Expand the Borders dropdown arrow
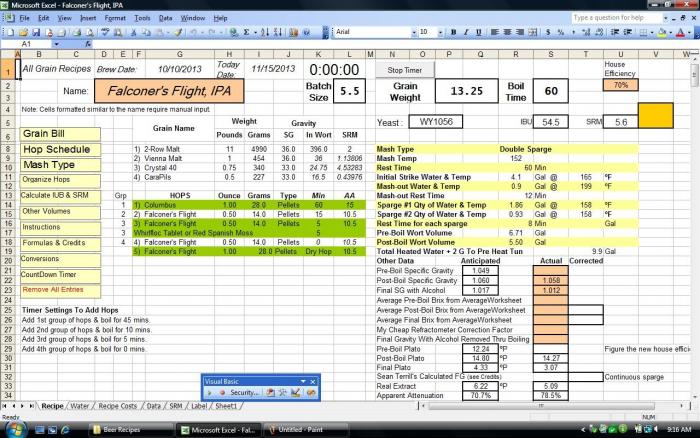The height and width of the screenshot is (438, 700). point(652,32)
